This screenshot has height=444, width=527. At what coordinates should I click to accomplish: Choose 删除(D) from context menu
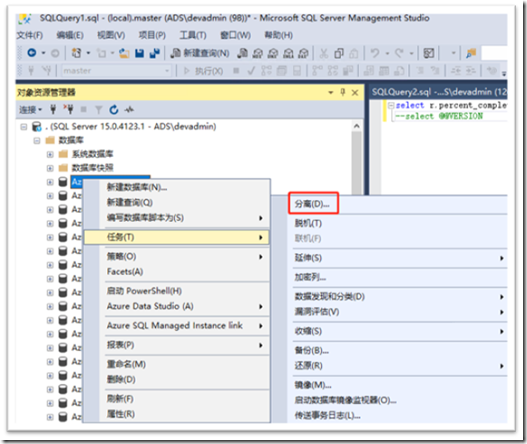[x=176, y=379]
